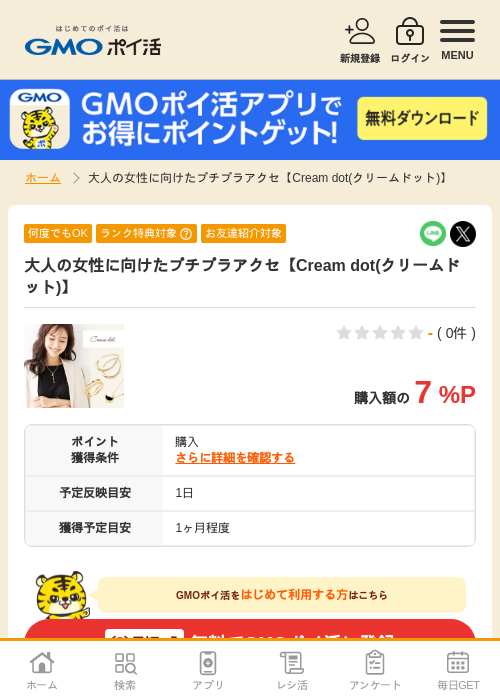Tap the ログイン padlock icon
This screenshot has height=700, width=500.
pyautogui.click(x=410, y=31)
